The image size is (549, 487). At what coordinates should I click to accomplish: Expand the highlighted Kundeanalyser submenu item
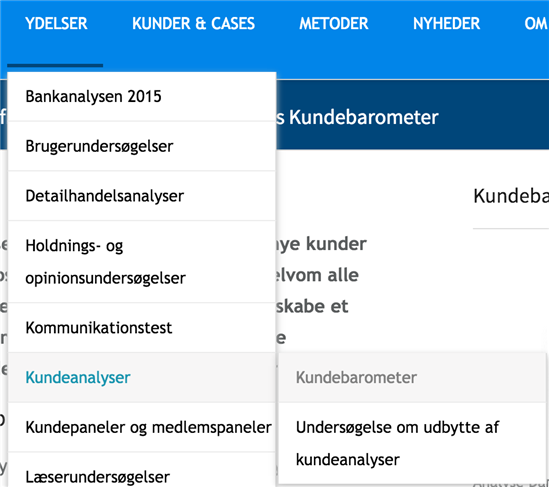pos(142,377)
